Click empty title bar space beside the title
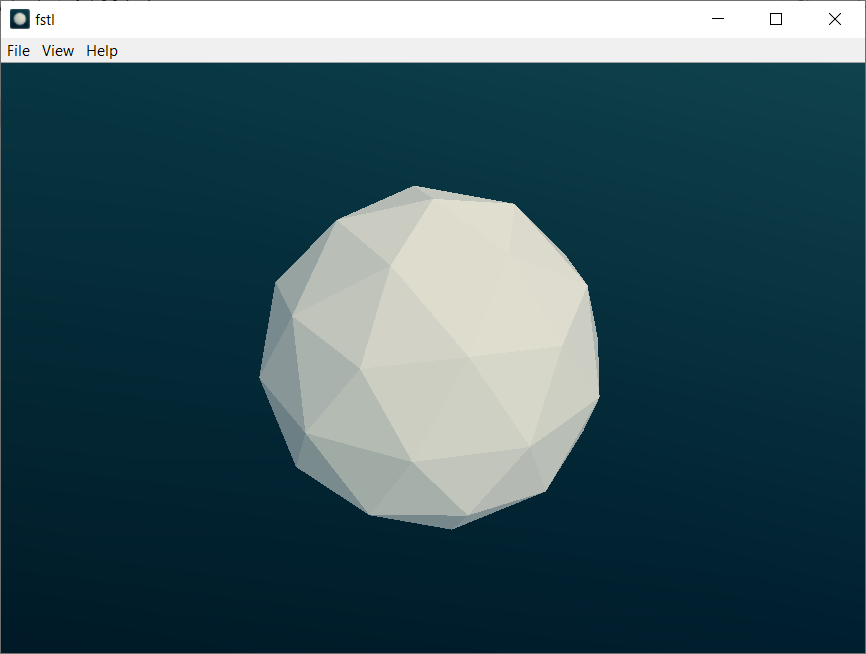The image size is (866, 654). (380, 19)
